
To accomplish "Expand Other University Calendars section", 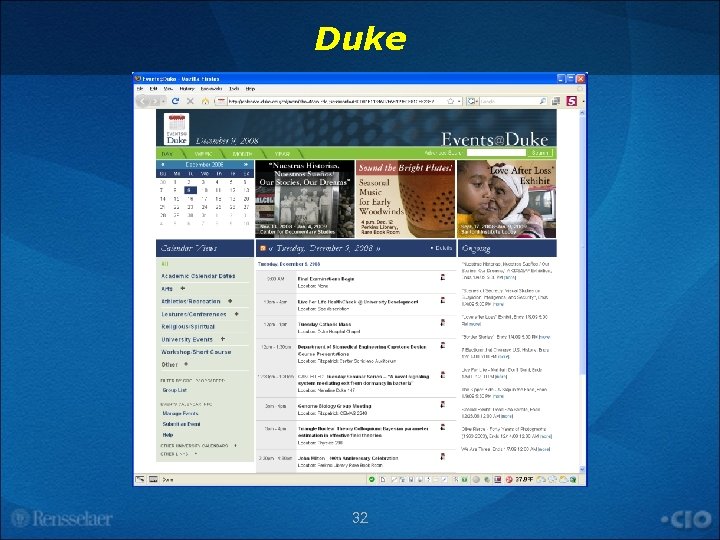I will pos(236,445).
